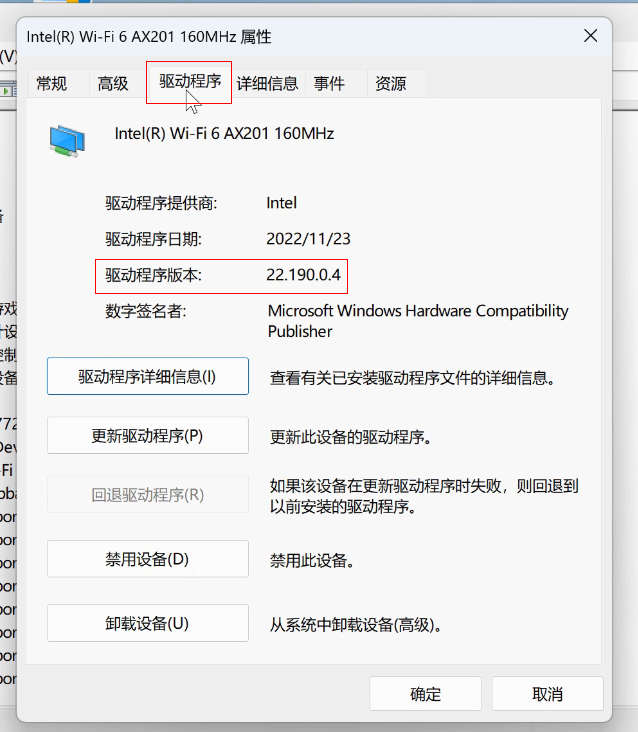Open the 事件 tab
This screenshot has width=638, height=732.
tap(329, 84)
